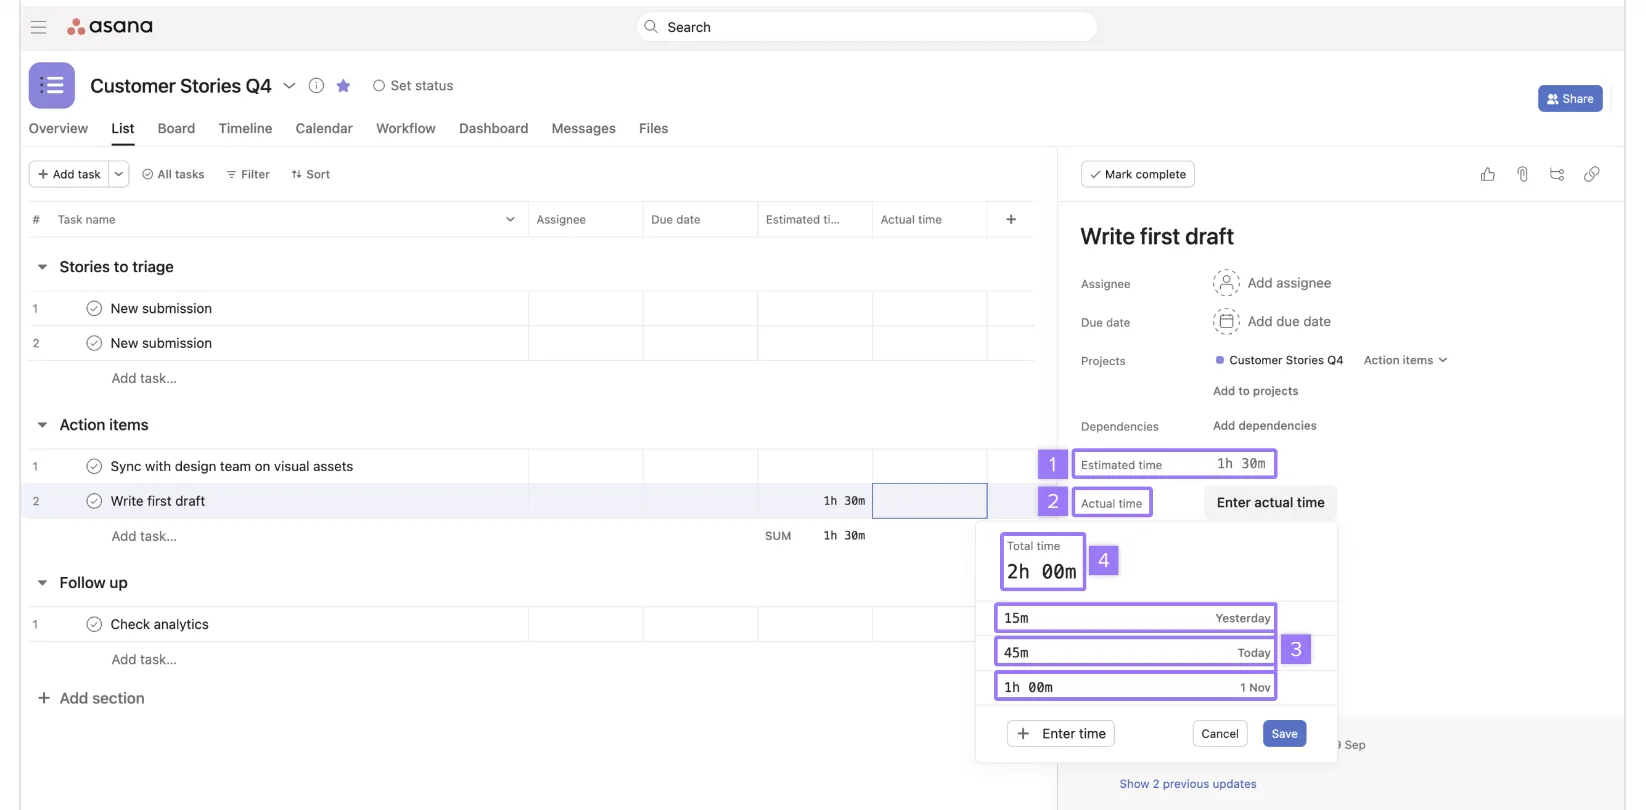This screenshot has height=810, width=1646.
Task: Click the Estimated time column header
Action: pos(814,219)
